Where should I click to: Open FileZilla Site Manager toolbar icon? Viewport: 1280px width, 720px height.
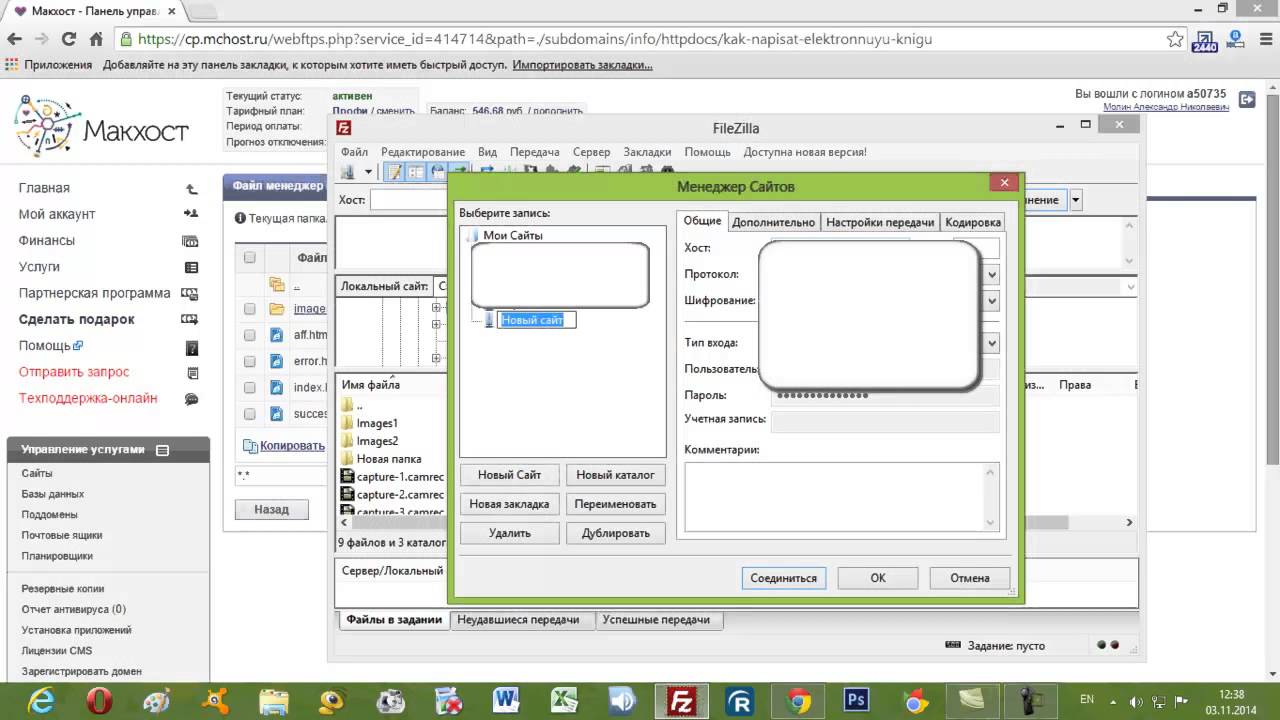click(x=348, y=172)
